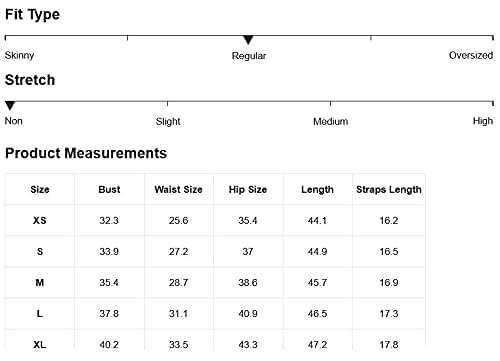Select the Medium label on Stretch scale
The height and width of the screenshot is (361, 500).
(x=330, y=121)
